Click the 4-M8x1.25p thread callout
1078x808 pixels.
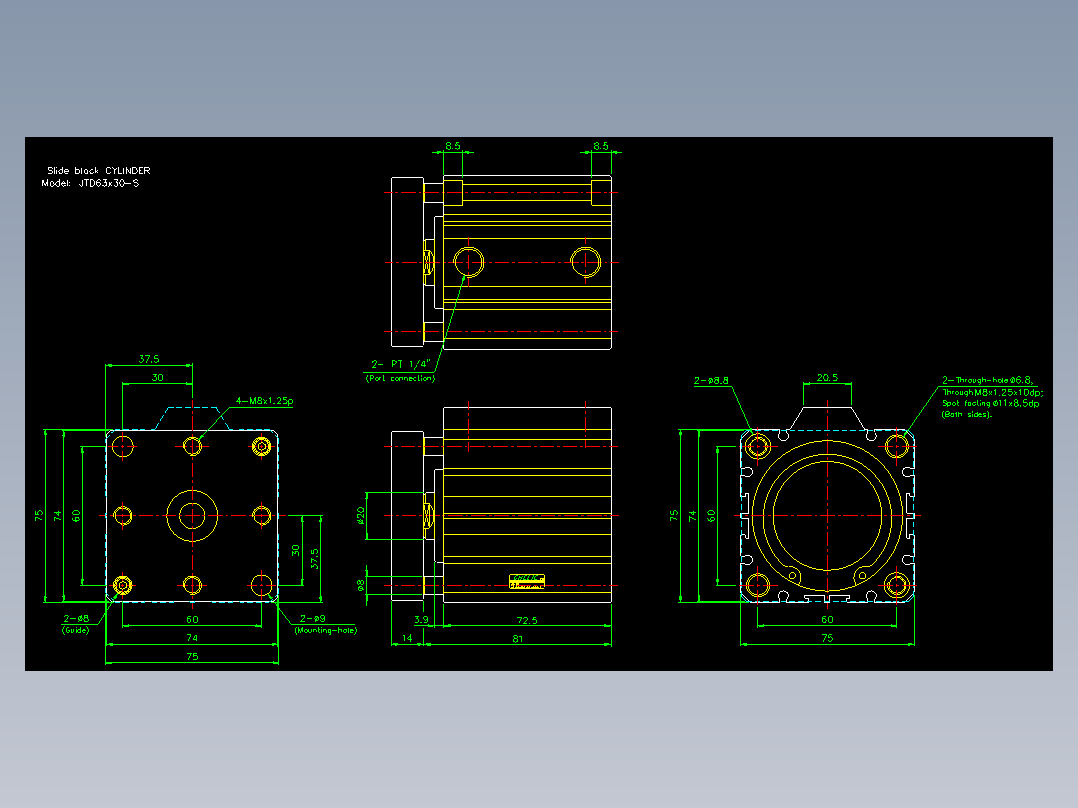point(264,401)
